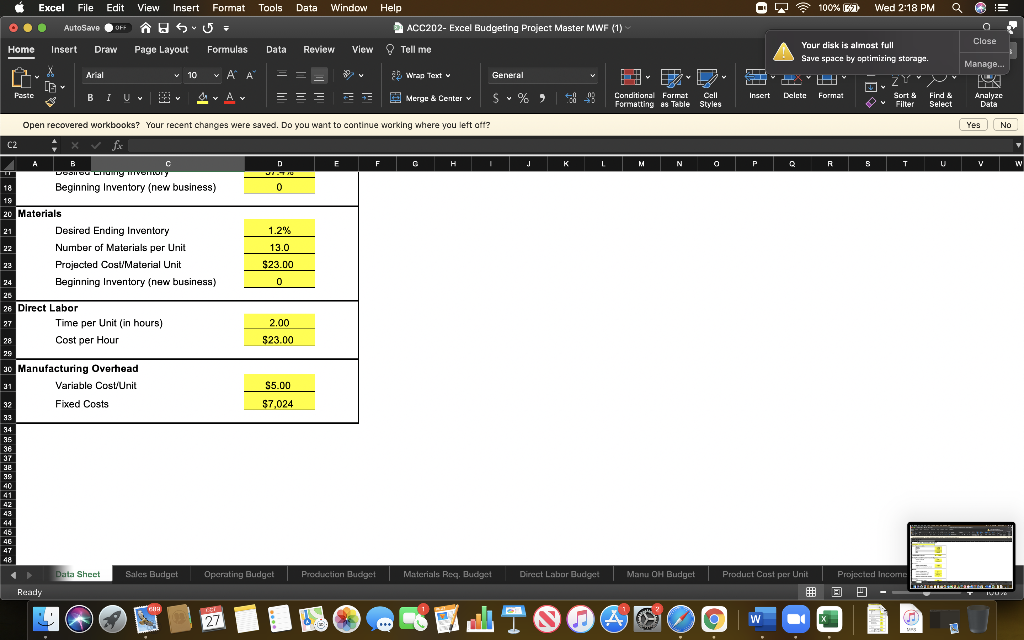Switch to the Formulas ribbon tab
Screen dimensions: 1024x640
pos(227,48)
